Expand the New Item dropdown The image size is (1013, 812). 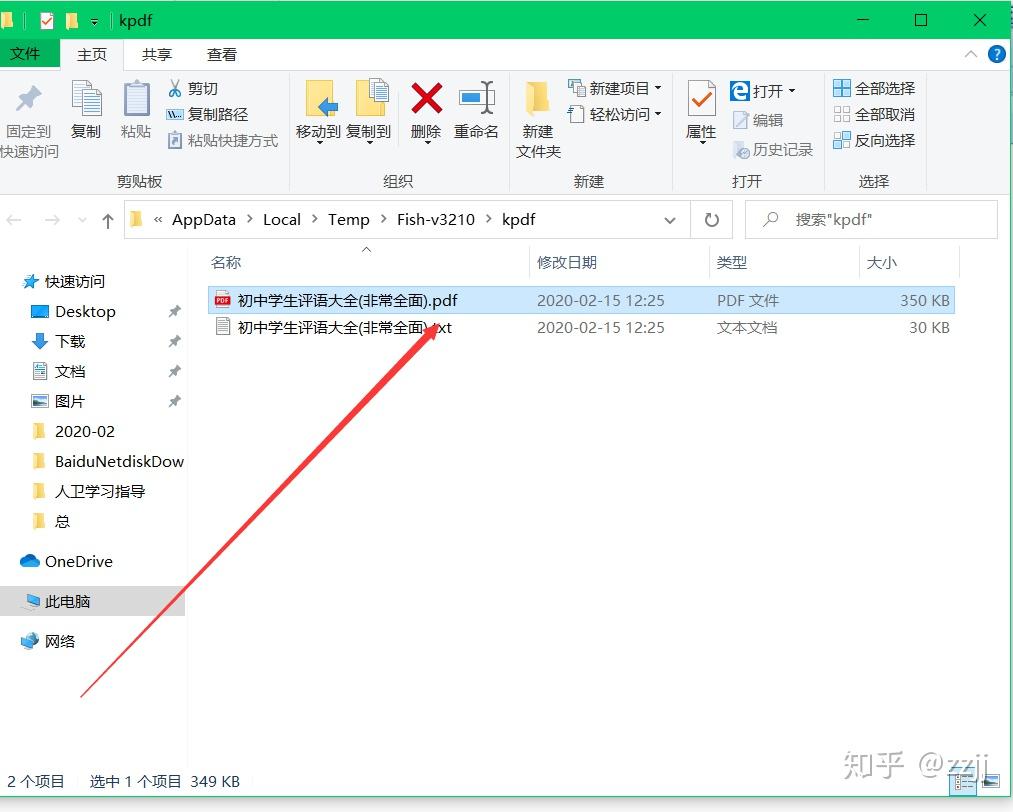click(658, 88)
